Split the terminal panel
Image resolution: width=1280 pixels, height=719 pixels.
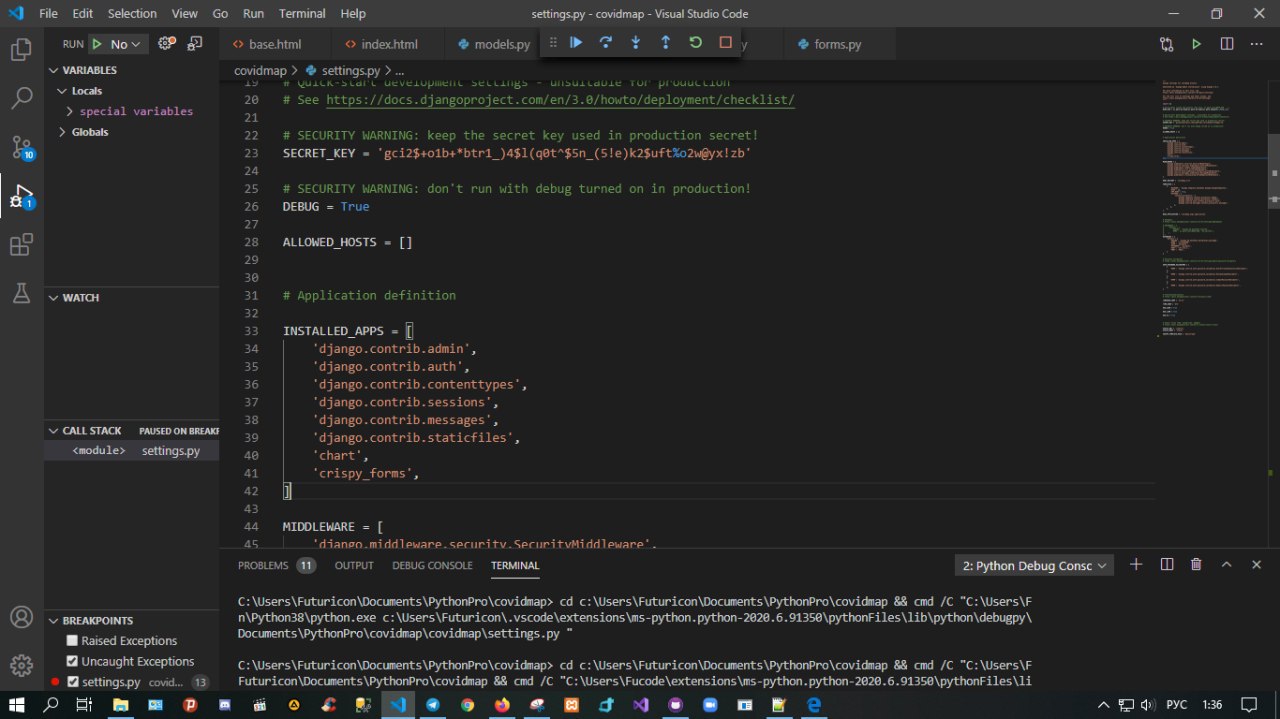point(1166,565)
